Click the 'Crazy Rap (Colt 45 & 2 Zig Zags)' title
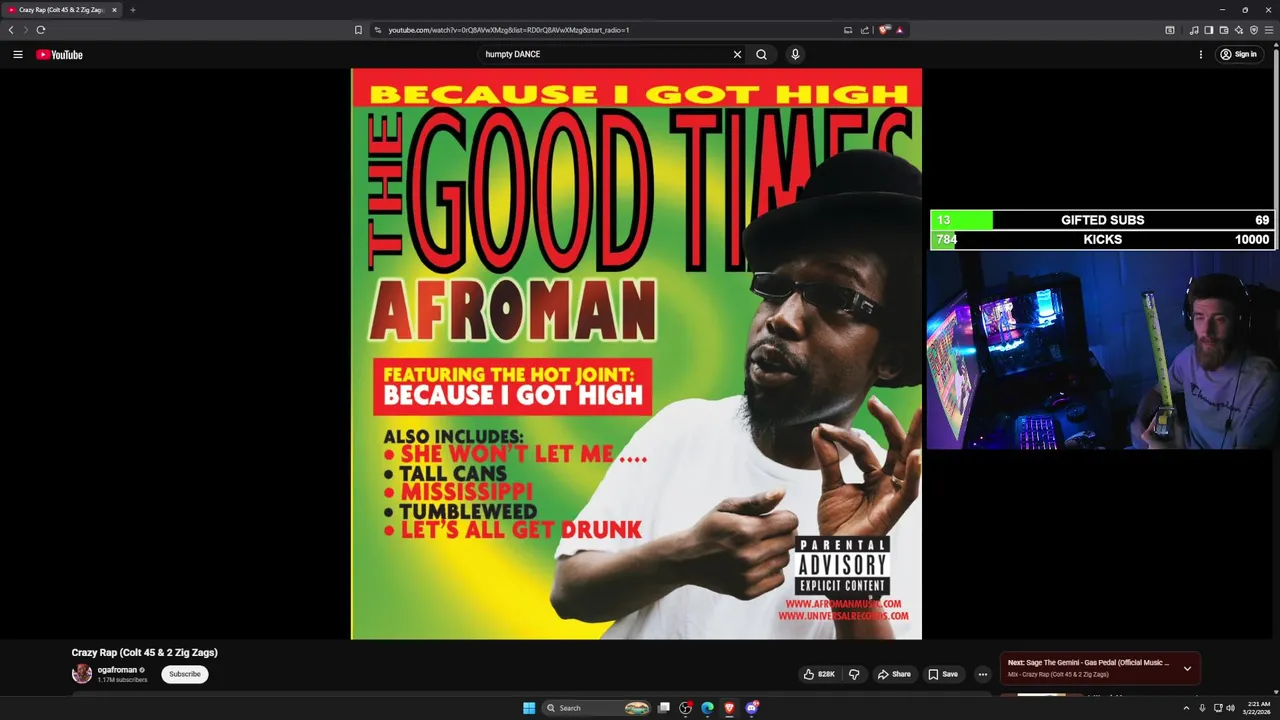 point(144,653)
